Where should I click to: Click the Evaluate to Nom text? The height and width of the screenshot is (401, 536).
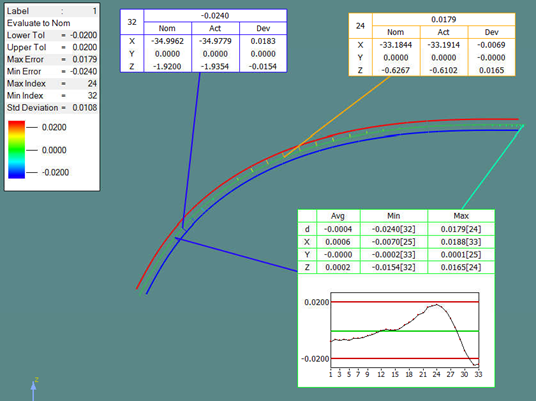click(39, 23)
